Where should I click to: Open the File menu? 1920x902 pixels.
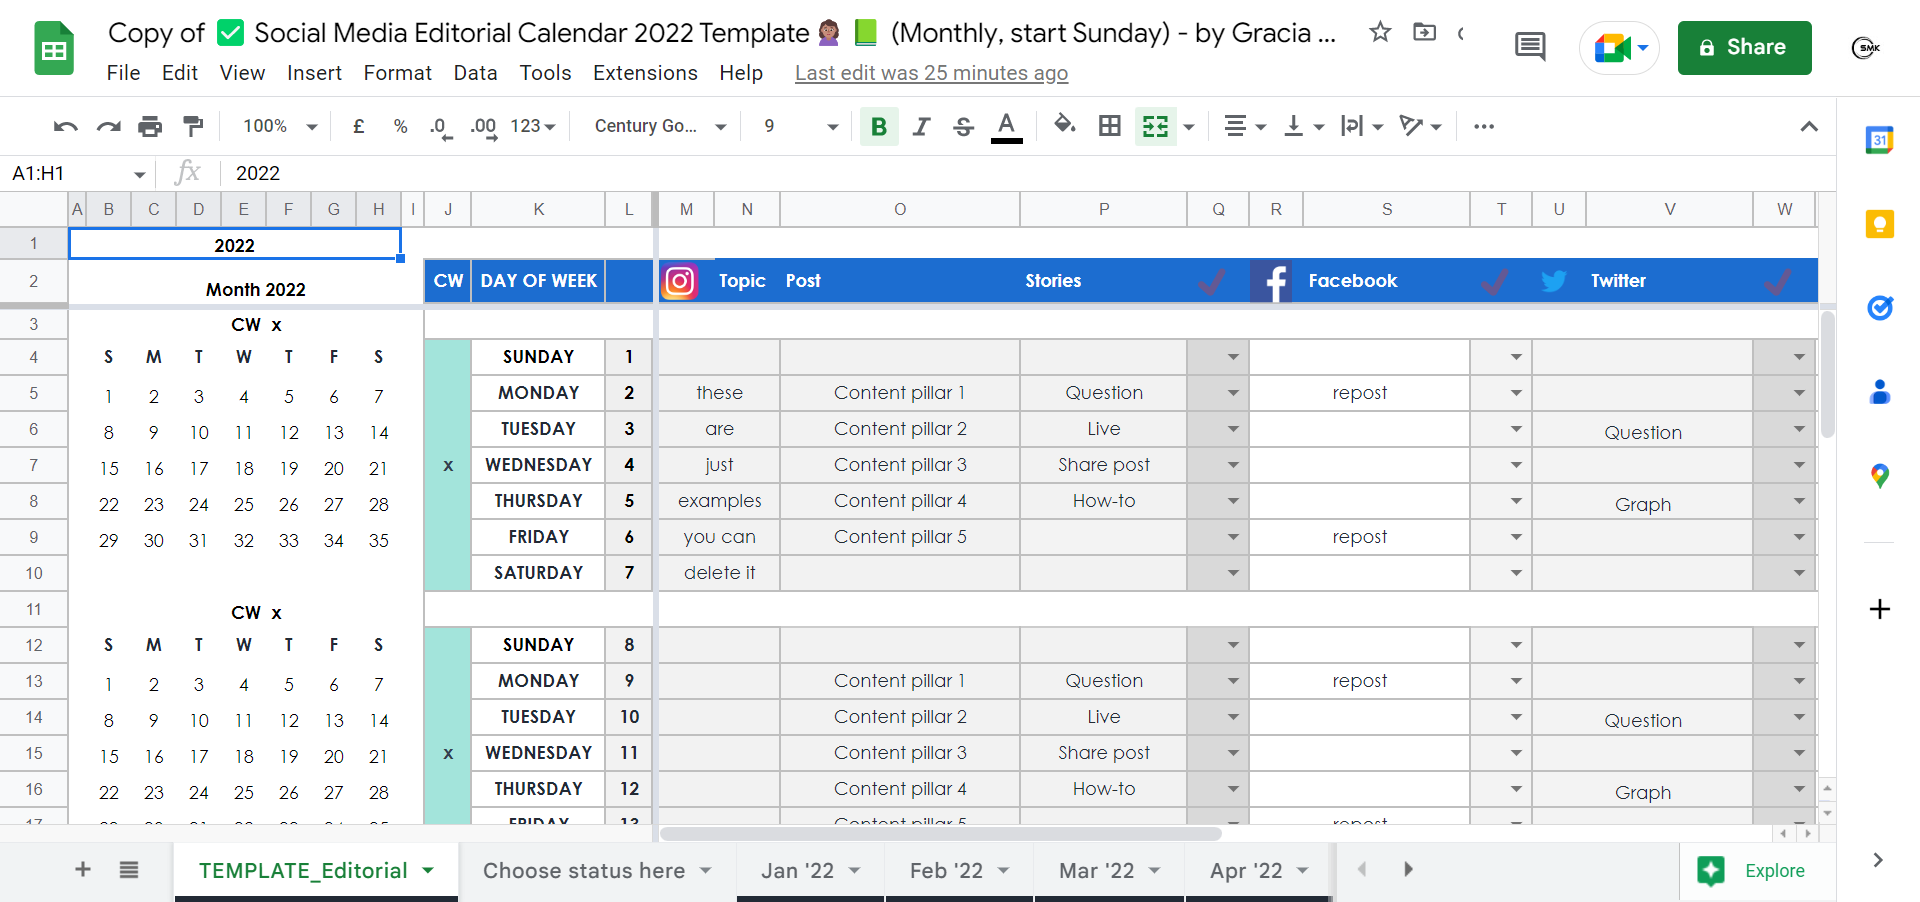click(123, 73)
